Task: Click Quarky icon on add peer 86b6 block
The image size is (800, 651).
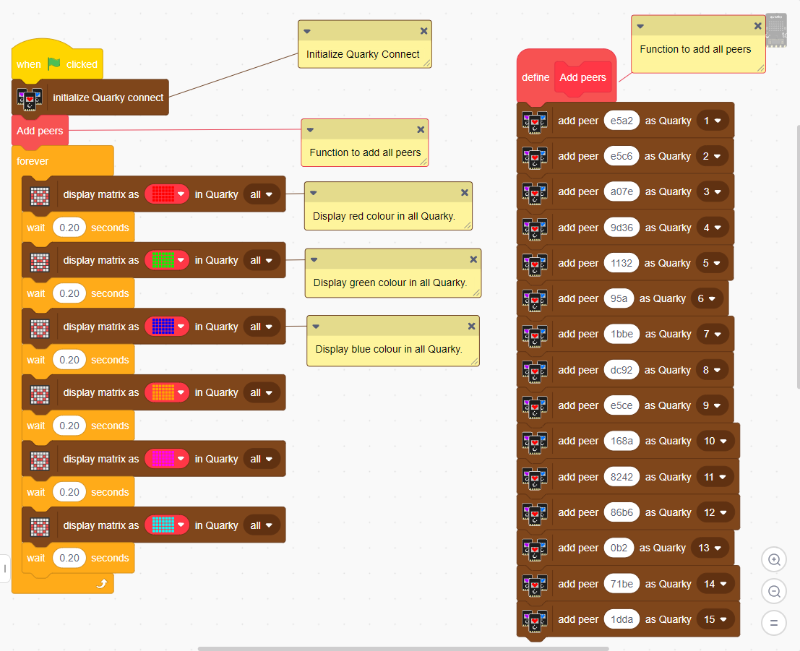Action: click(535, 513)
